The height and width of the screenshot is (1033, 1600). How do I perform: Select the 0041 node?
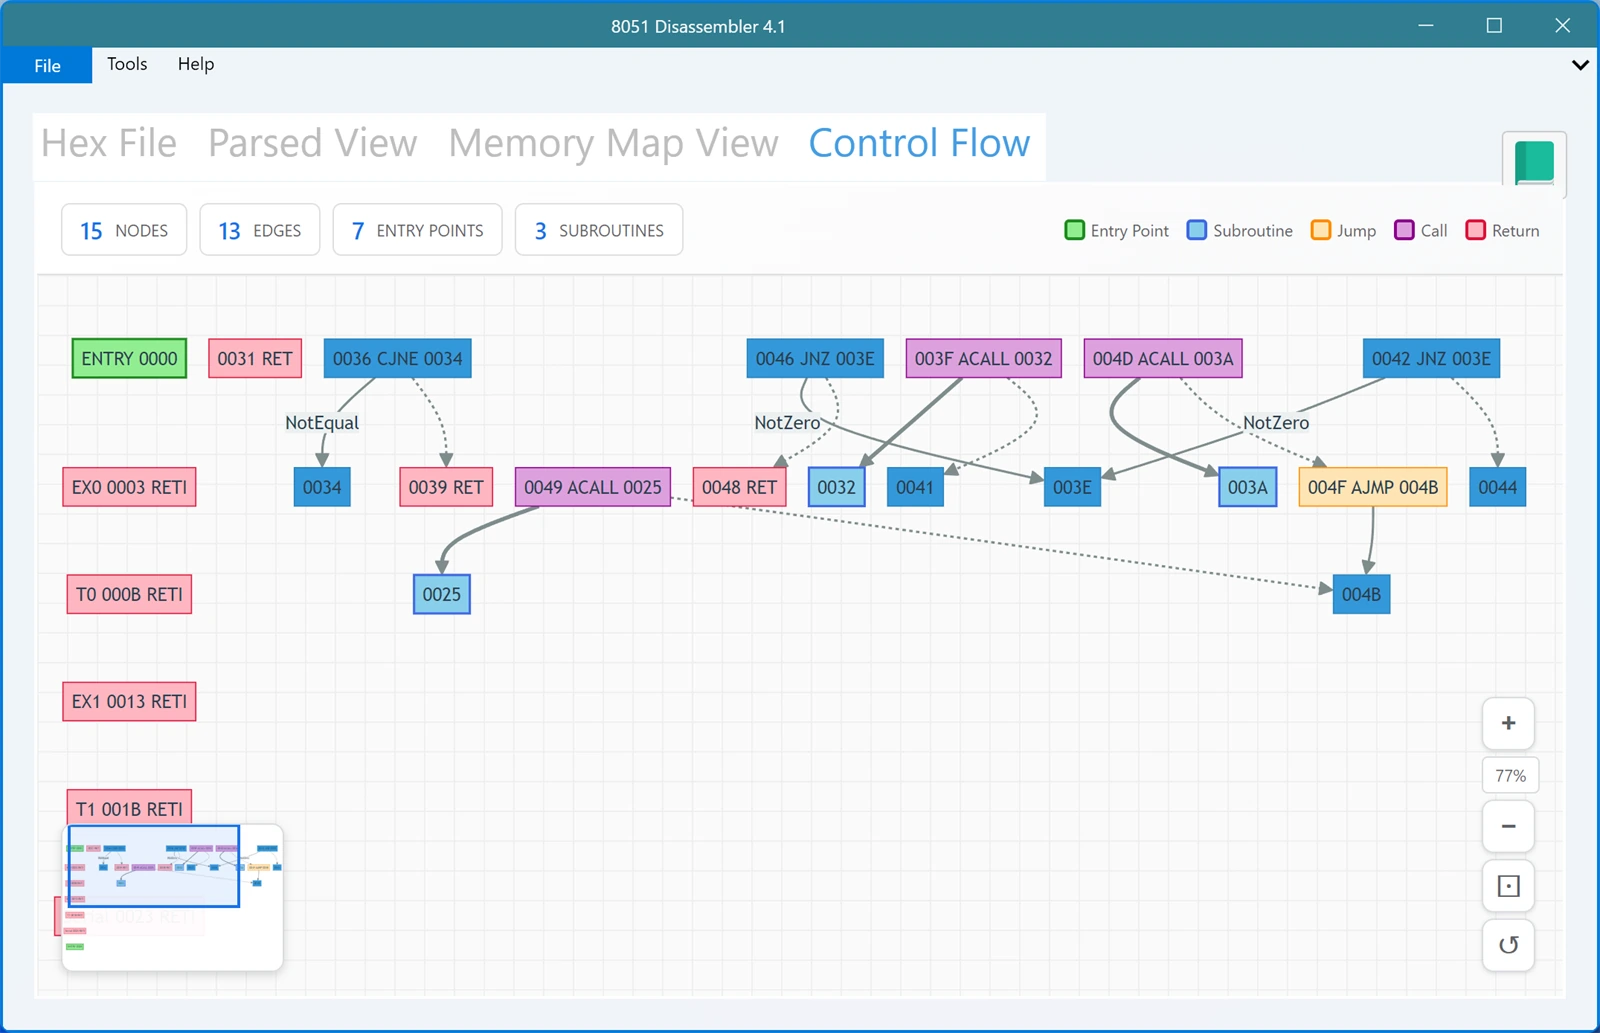[x=915, y=487]
